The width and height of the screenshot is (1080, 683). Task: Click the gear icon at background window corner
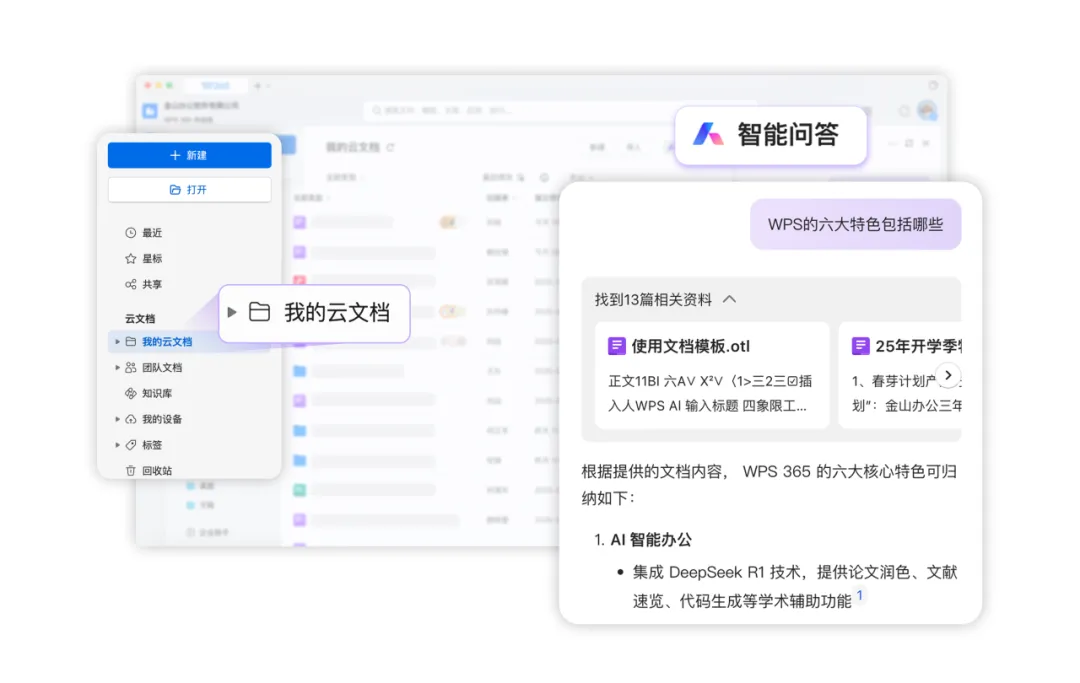(933, 85)
